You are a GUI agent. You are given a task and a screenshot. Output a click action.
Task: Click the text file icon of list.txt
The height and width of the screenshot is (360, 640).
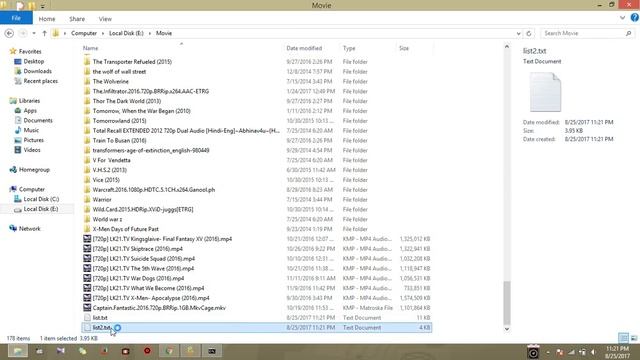[x=87, y=318]
